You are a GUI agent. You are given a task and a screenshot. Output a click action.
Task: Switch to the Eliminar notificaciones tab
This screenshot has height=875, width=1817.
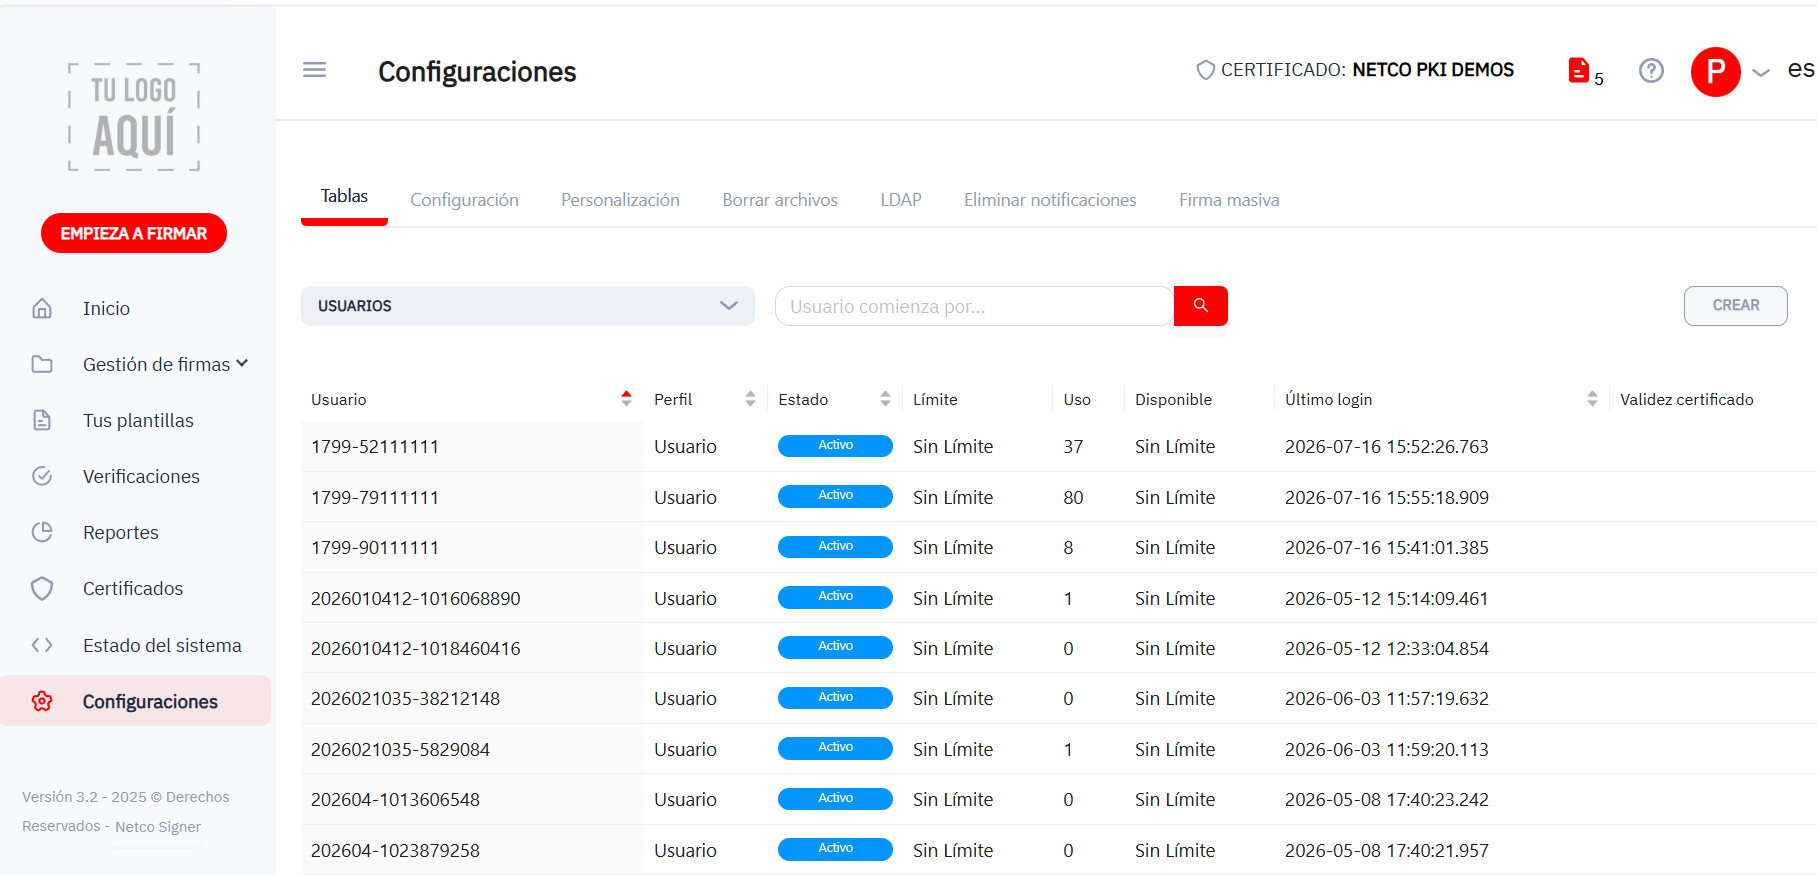tap(1050, 200)
